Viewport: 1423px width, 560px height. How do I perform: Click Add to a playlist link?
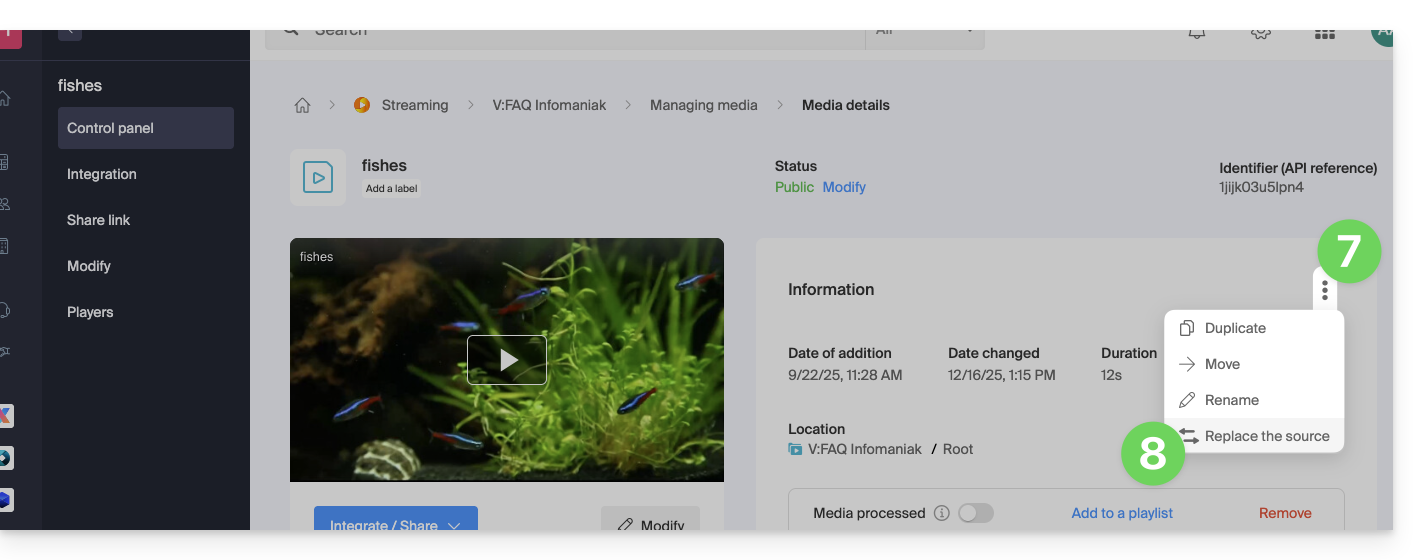(1122, 513)
